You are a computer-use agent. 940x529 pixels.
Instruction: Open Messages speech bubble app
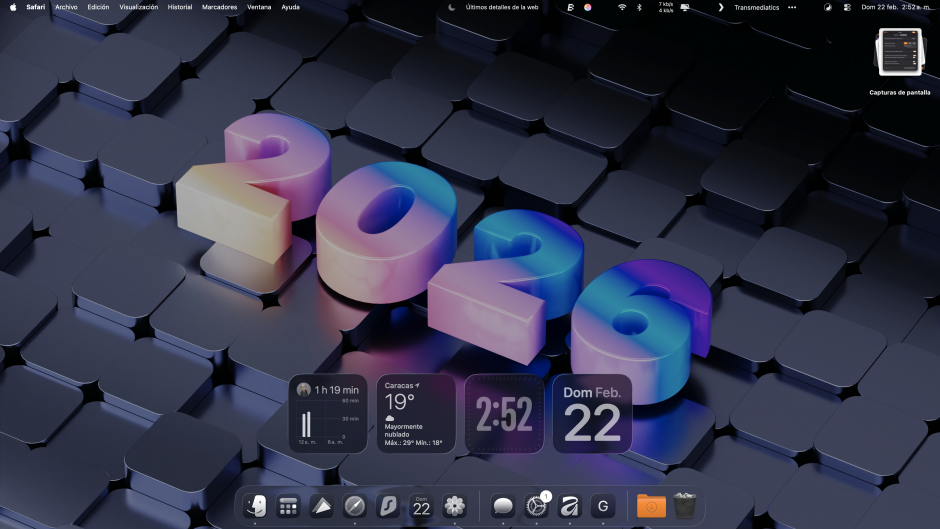503,506
